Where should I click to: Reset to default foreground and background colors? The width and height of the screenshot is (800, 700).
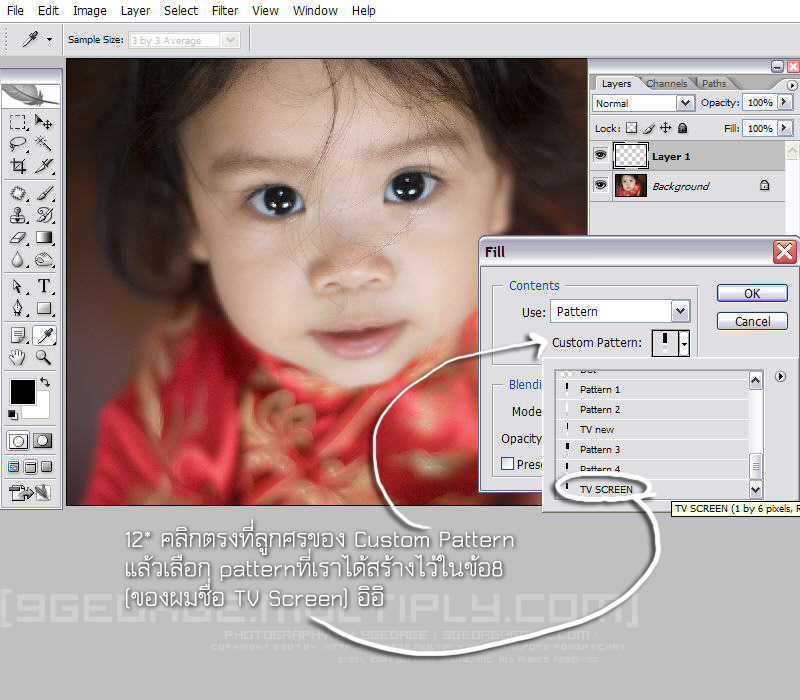[x=13, y=414]
